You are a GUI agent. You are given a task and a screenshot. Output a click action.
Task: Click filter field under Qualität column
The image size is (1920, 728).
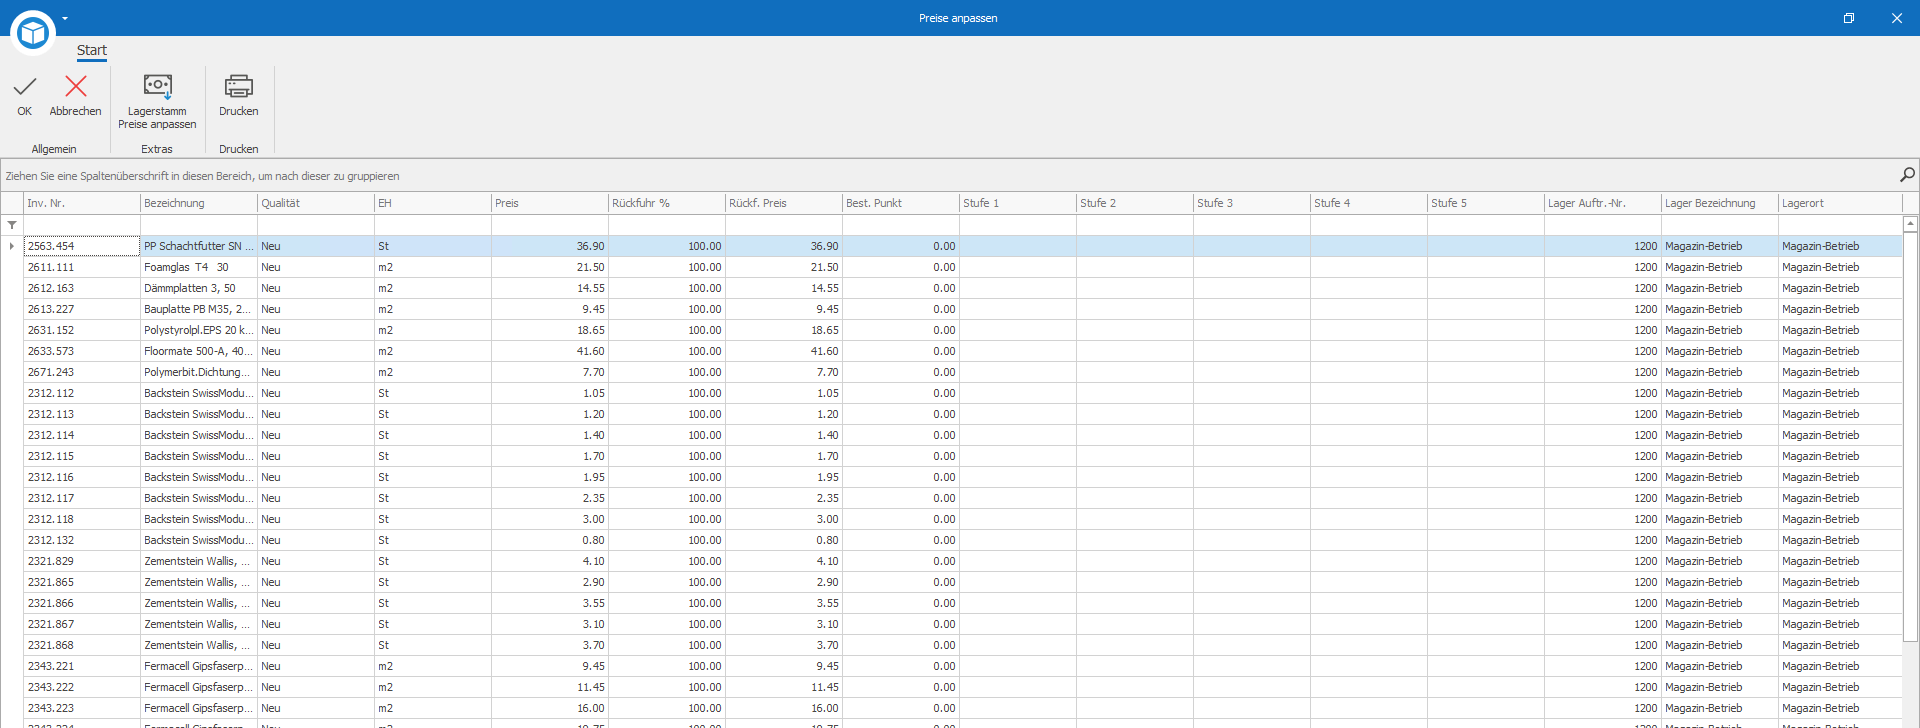click(315, 225)
